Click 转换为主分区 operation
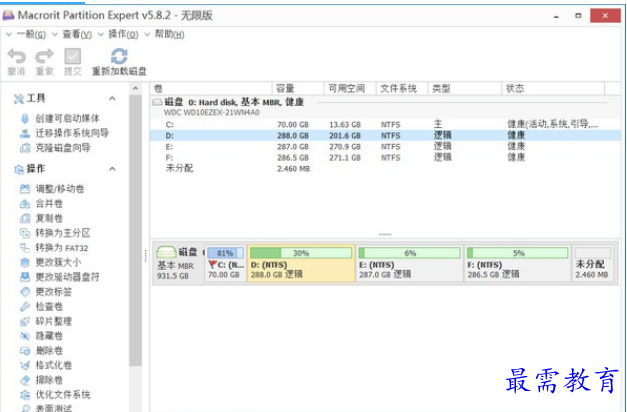The height and width of the screenshot is (412, 627). (x=62, y=233)
